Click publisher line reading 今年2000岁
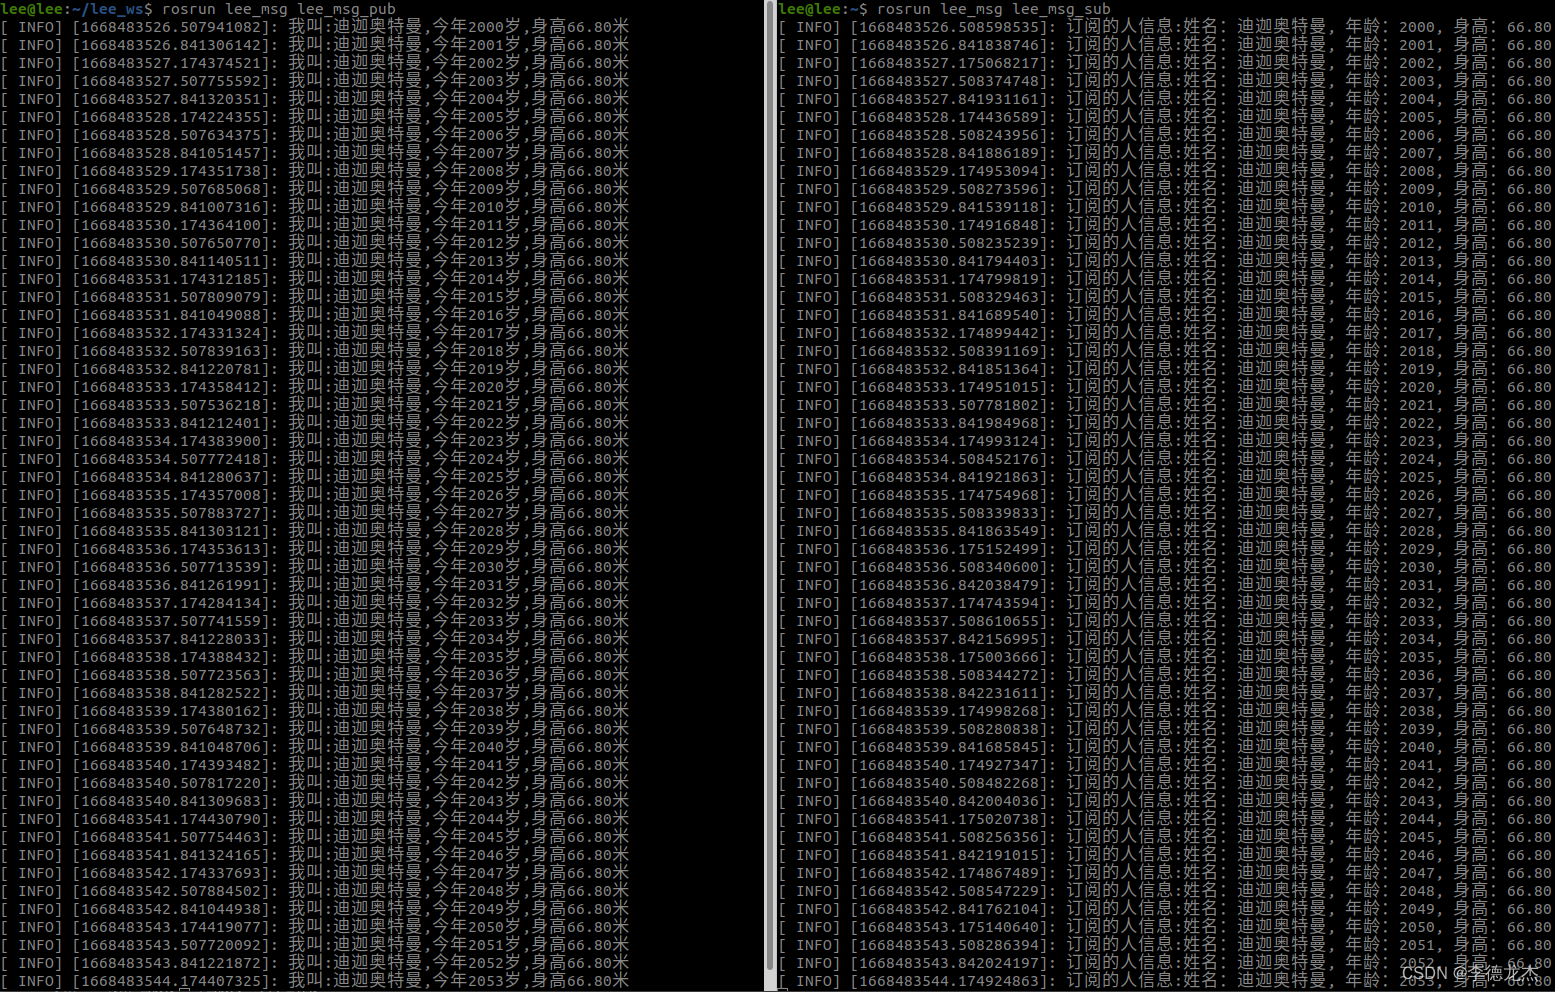This screenshot has width=1555, height=992. tap(315, 27)
